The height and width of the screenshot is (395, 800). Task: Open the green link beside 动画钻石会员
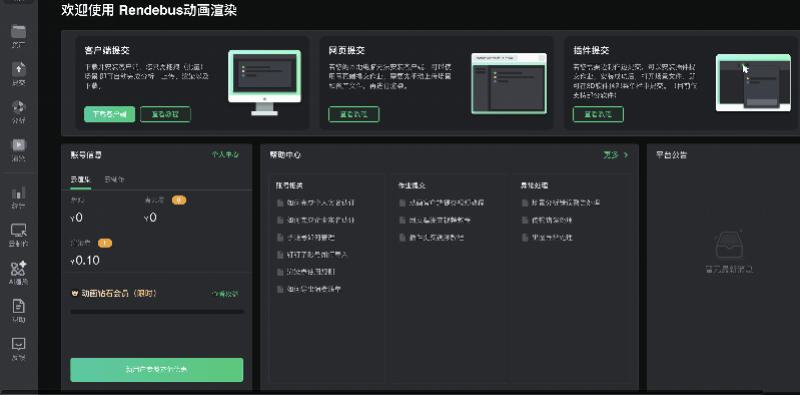(x=225, y=294)
